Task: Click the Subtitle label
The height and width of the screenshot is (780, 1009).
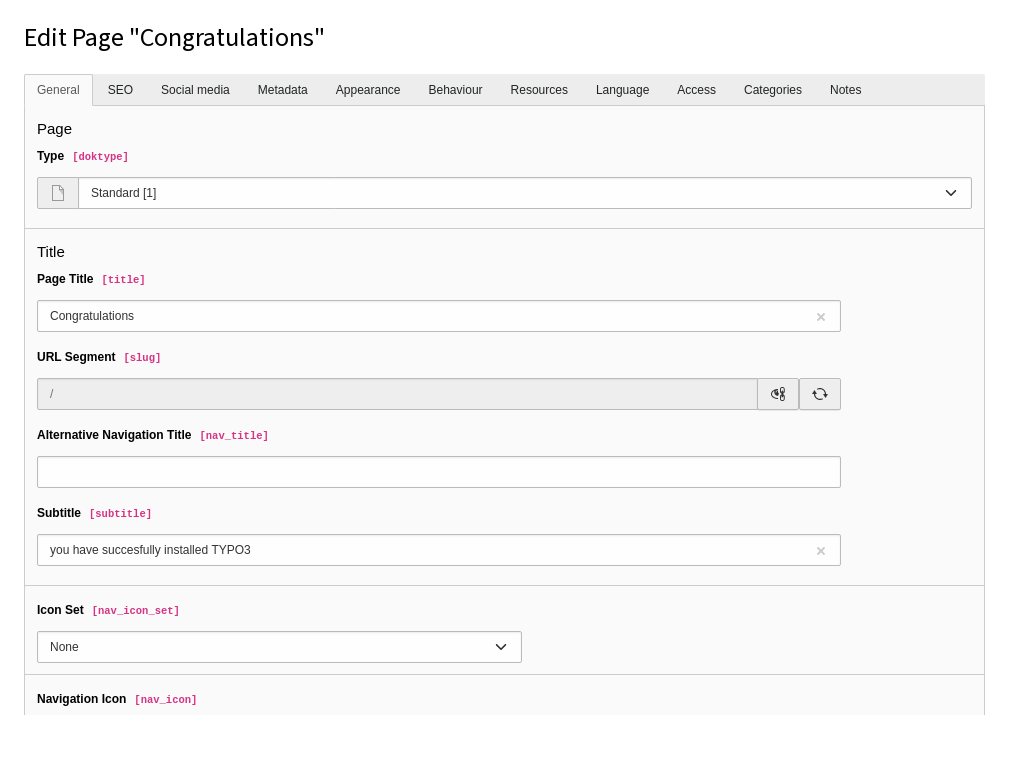Action: tap(59, 513)
